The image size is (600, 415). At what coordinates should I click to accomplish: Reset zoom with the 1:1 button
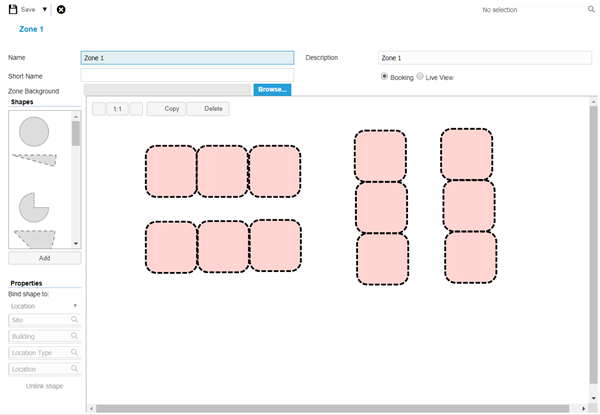pos(117,108)
